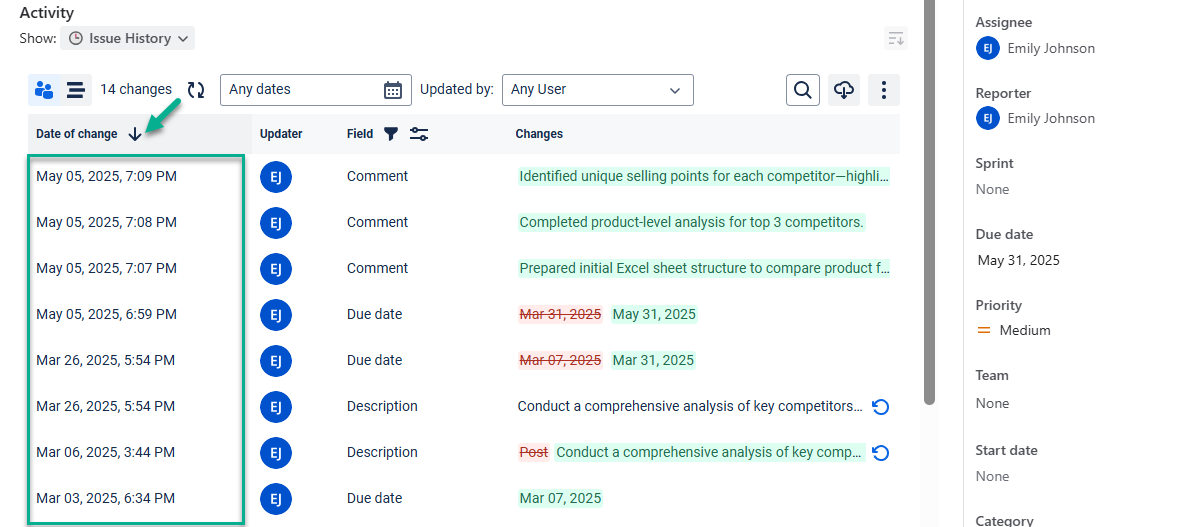
Task: Open Field column settings sliders icon
Action: pos(419,134)
